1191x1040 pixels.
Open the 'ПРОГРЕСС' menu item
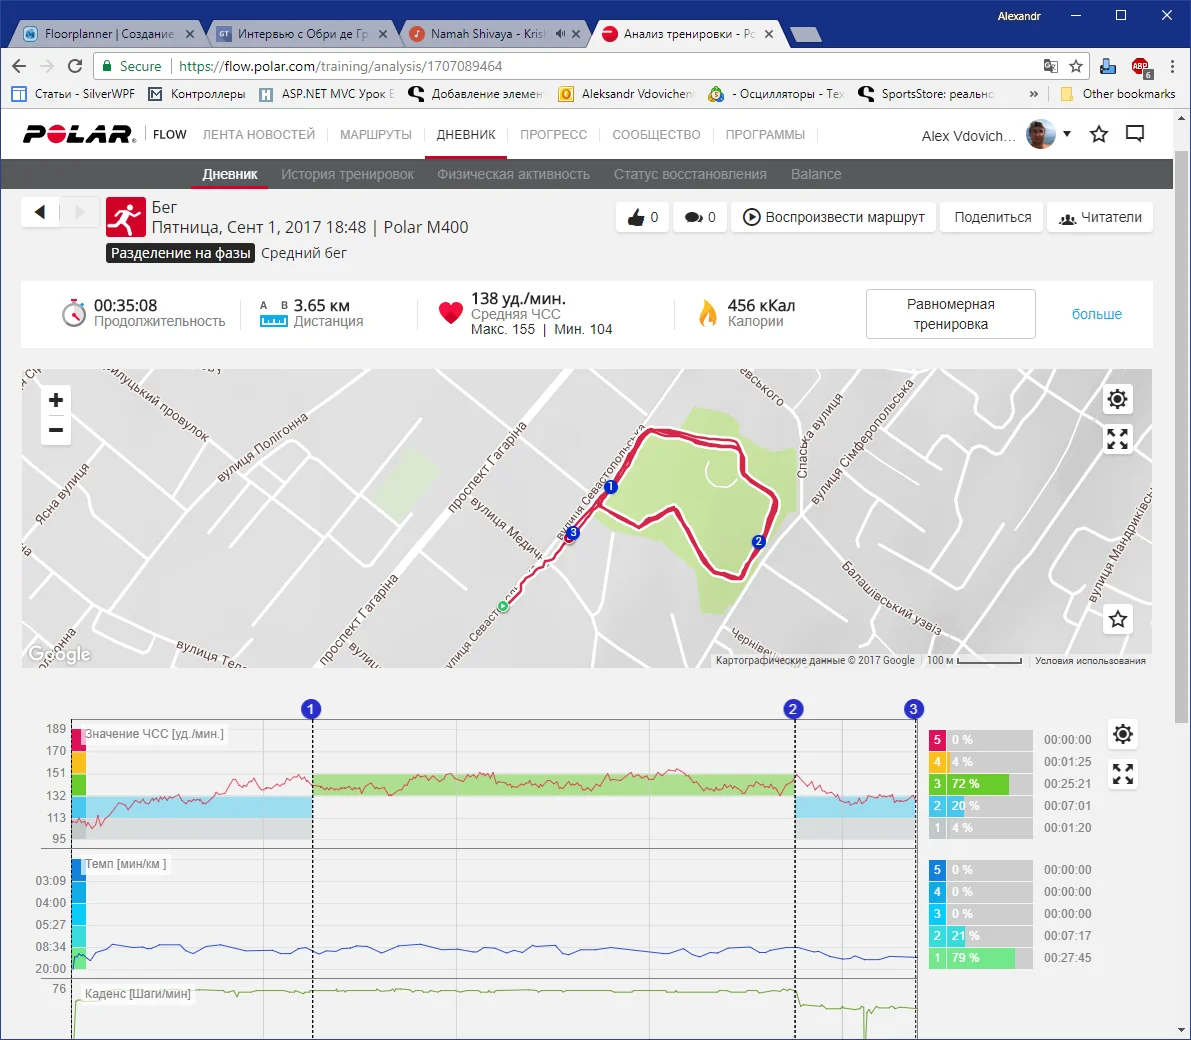pyautogui.click(x=553, y=135)
